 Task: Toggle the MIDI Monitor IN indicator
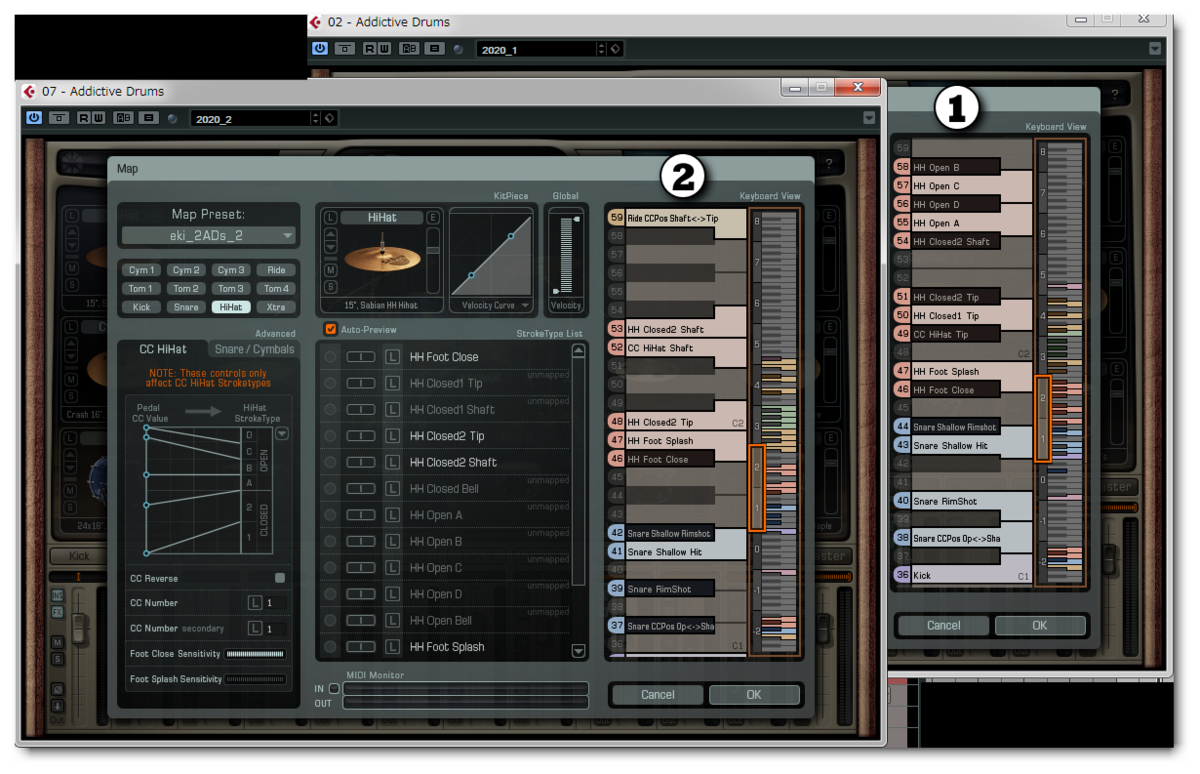point(334,689)
